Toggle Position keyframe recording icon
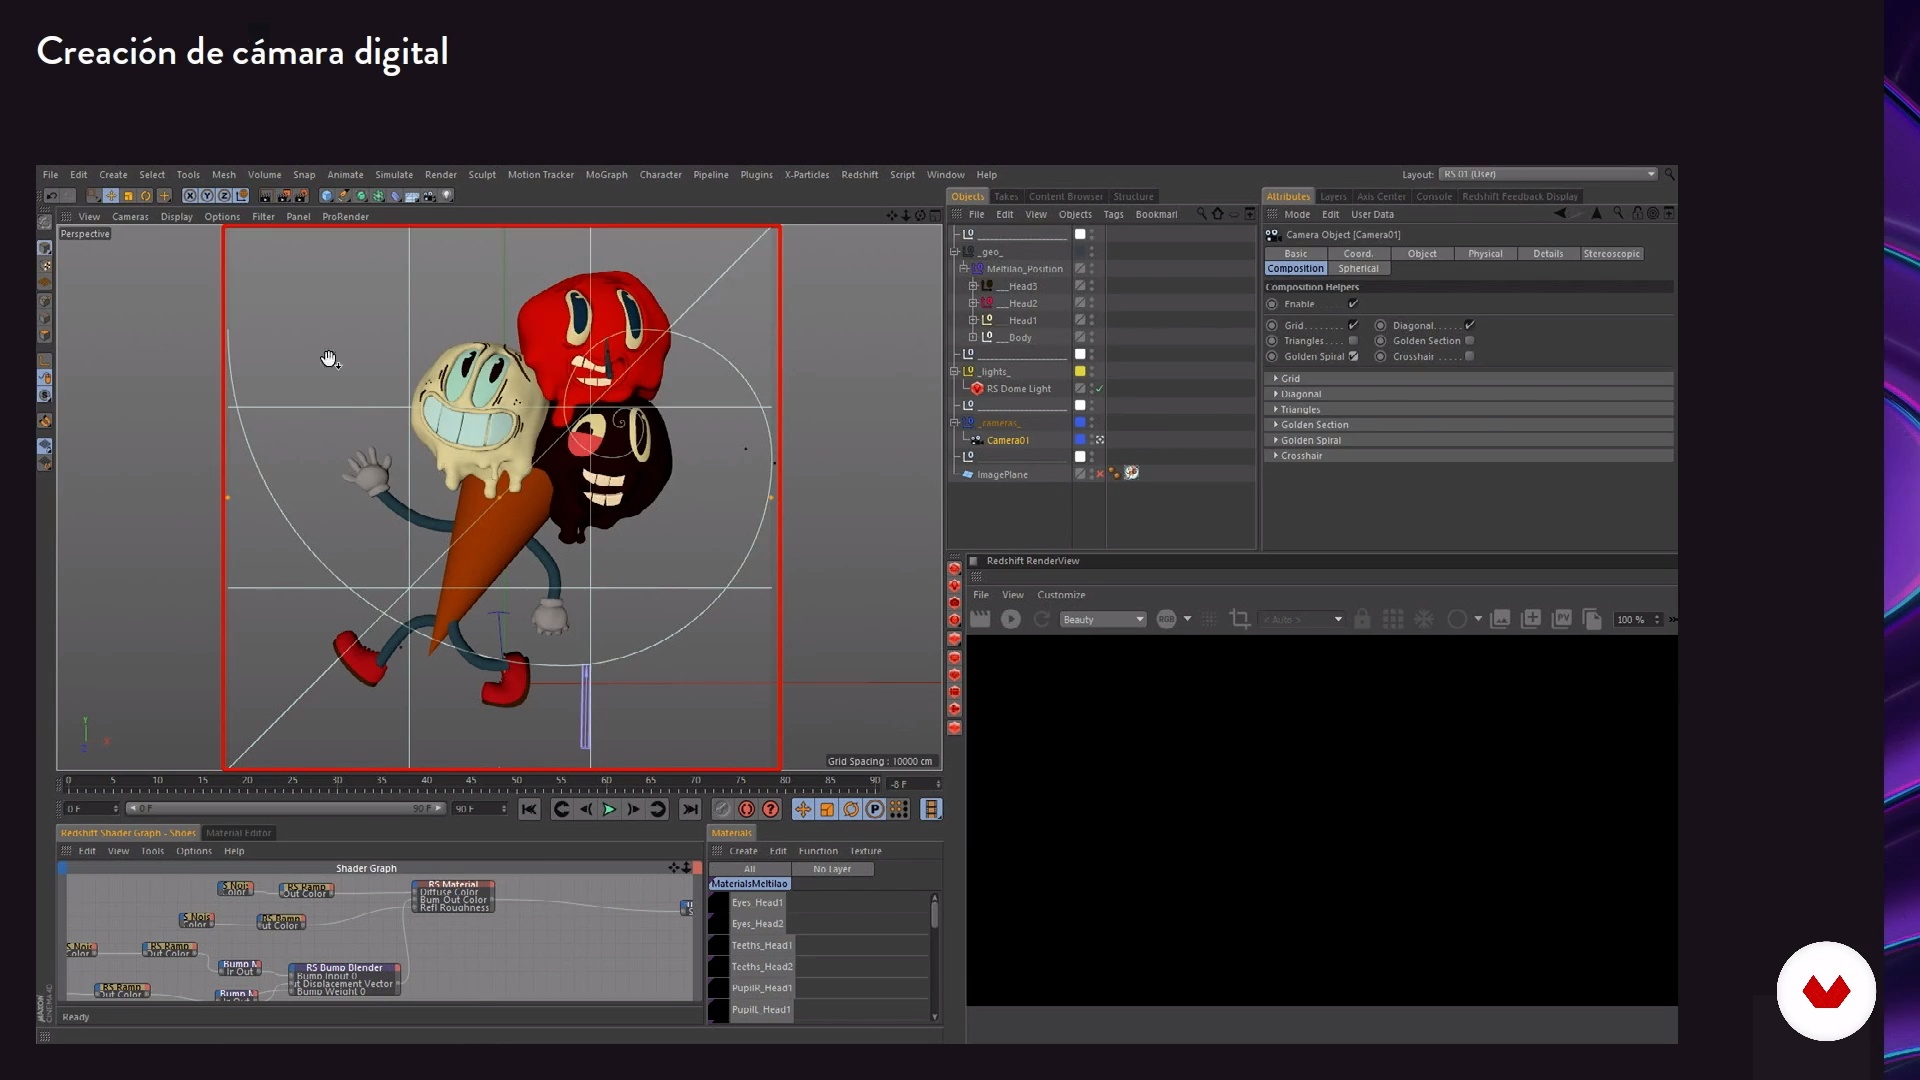1920x1080 pixels. tap(803, 810)
